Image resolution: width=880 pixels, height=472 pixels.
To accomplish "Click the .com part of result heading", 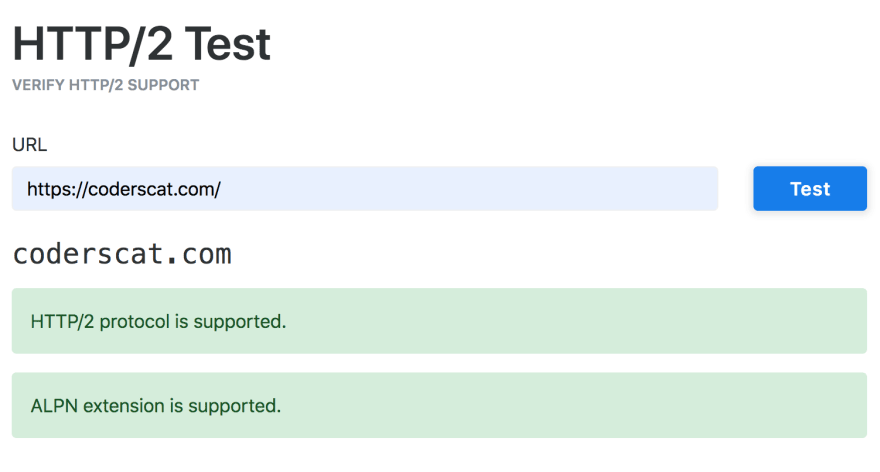I will coord(200,255).
